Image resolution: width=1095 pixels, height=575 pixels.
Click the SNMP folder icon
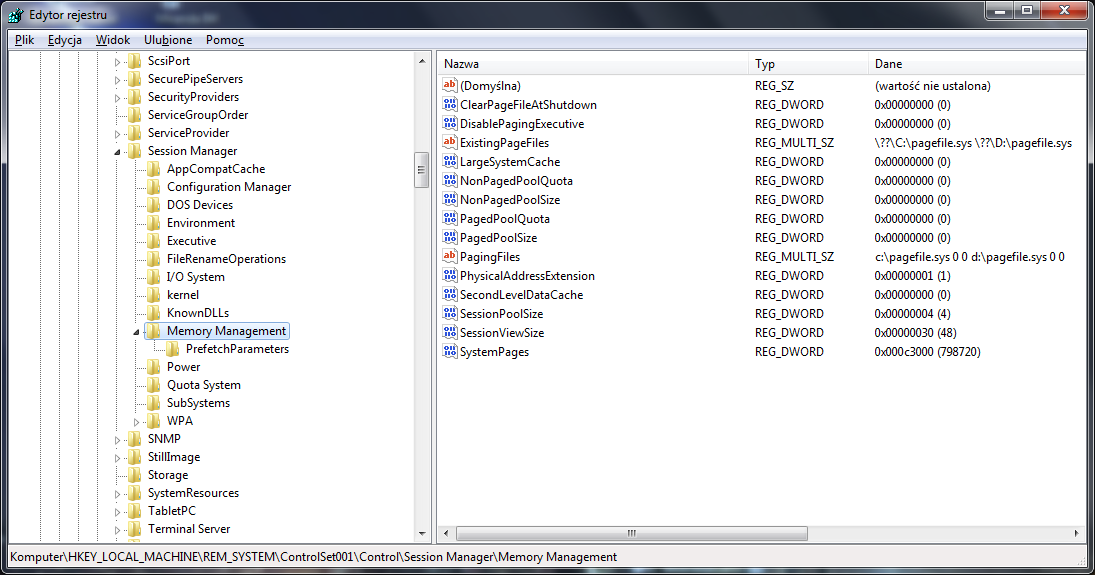(135, 439)
